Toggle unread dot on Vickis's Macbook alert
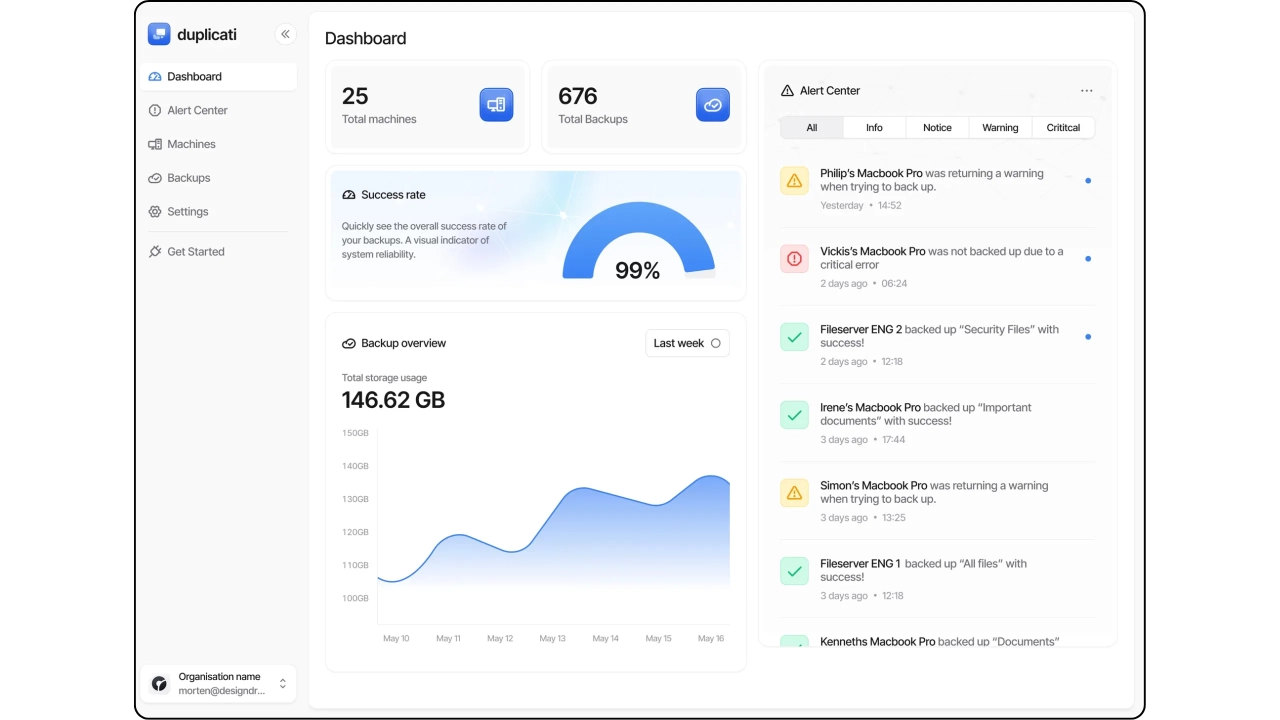 [x=1088, y=259]
